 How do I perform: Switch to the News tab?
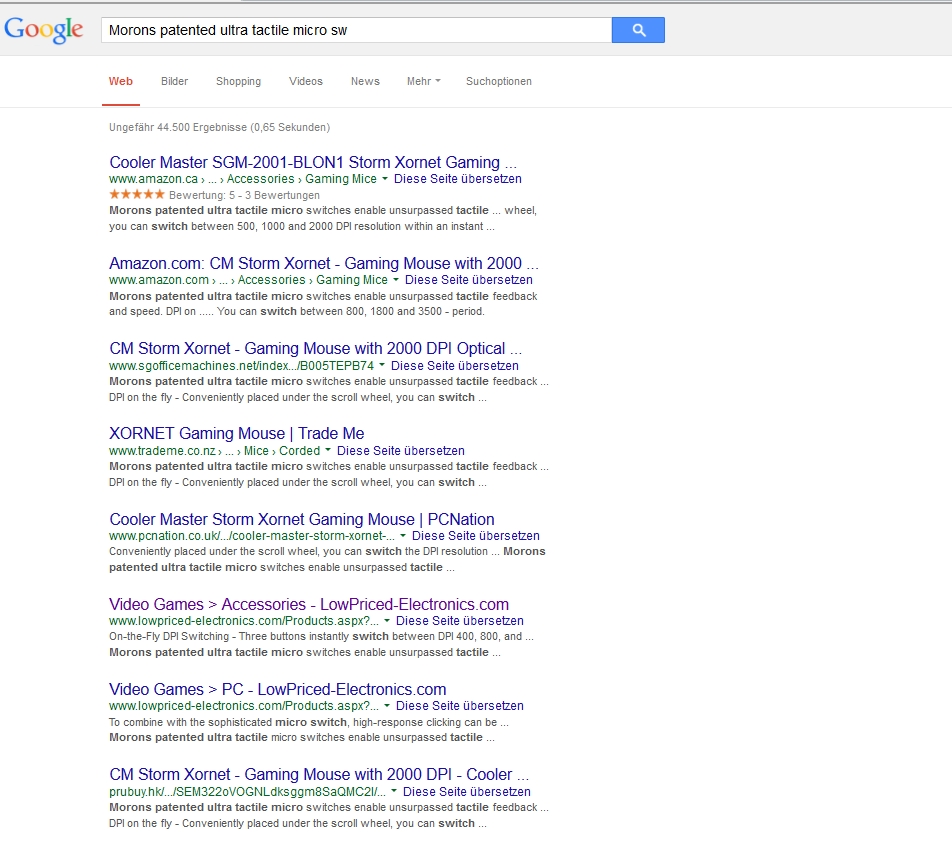[365, 81]
